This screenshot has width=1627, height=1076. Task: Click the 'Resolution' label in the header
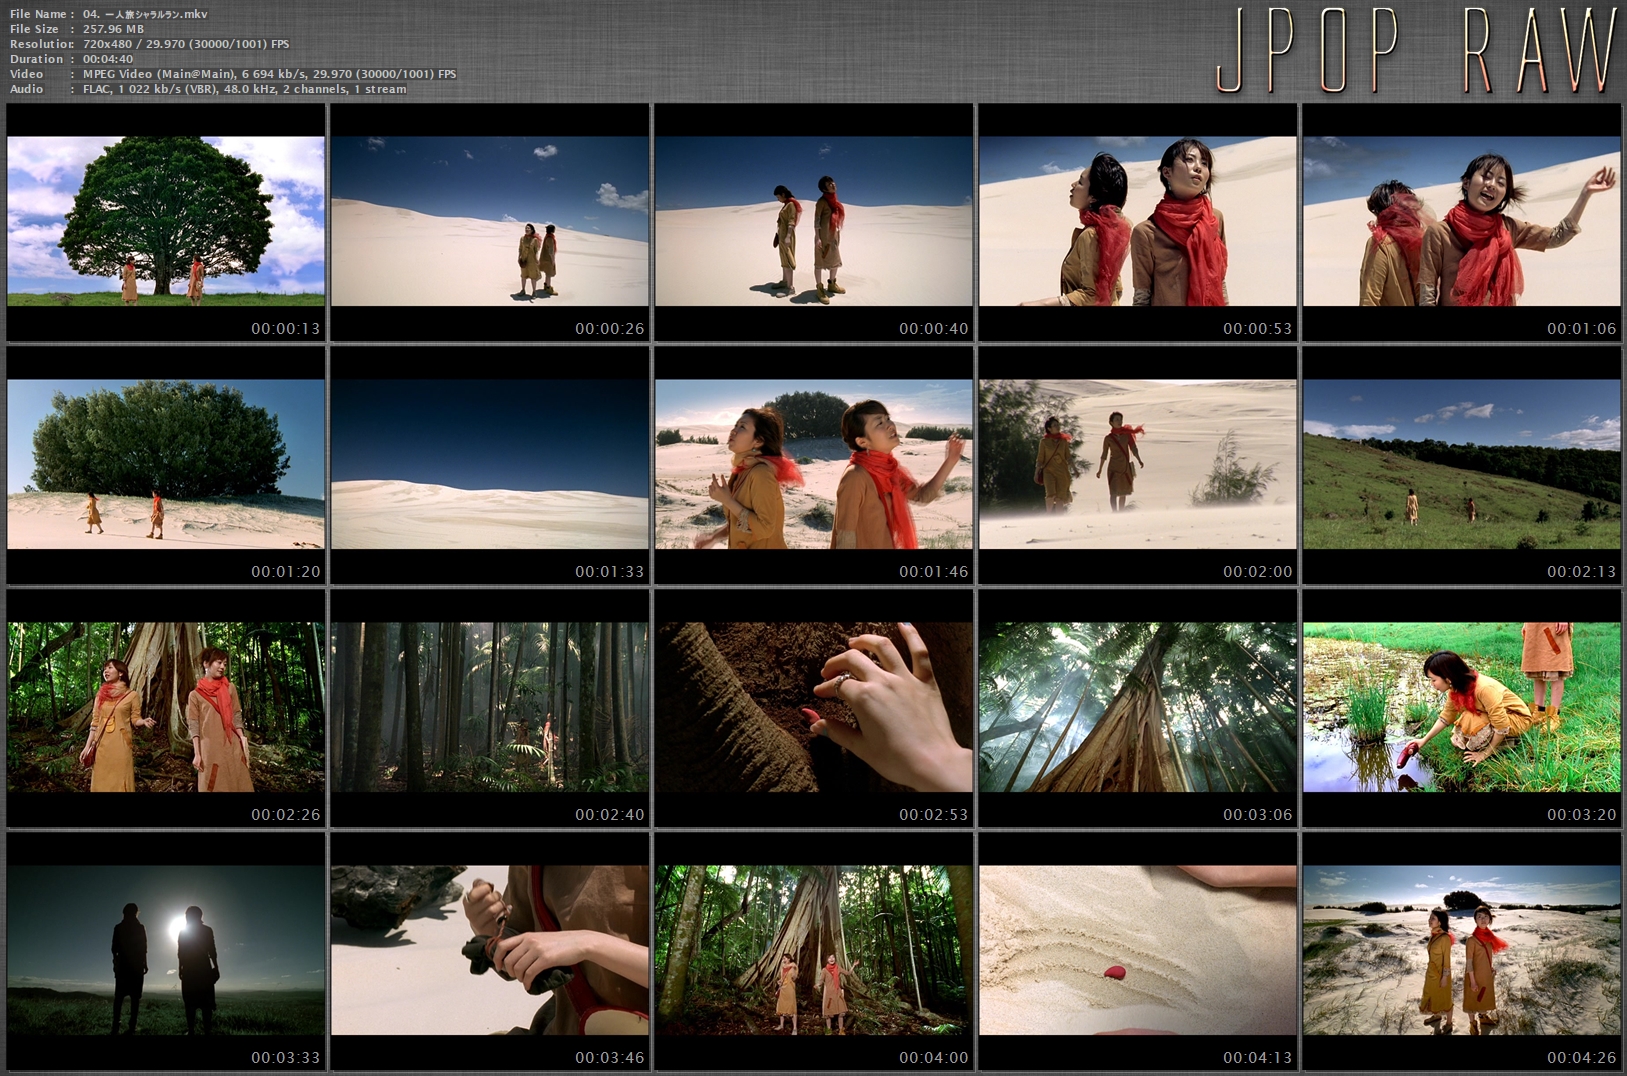[41, 44]
